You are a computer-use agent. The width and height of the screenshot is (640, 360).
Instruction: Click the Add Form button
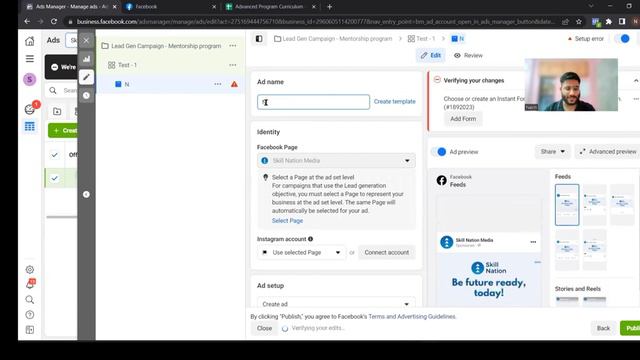(x=463, y=119)
